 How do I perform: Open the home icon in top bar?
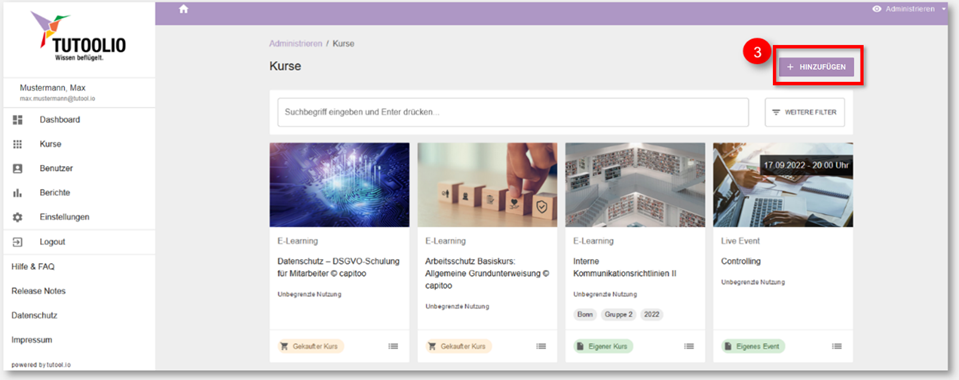[x=183, y=9]
